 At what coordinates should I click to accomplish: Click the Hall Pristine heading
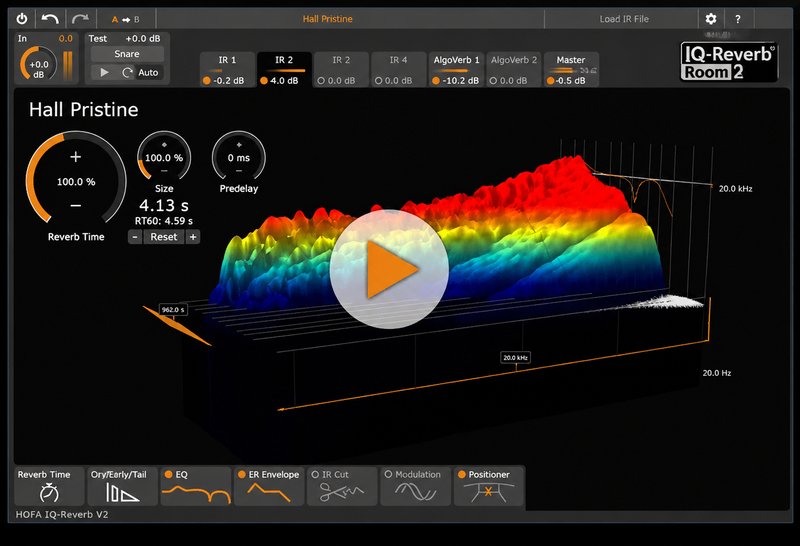[x=84, y=110]
